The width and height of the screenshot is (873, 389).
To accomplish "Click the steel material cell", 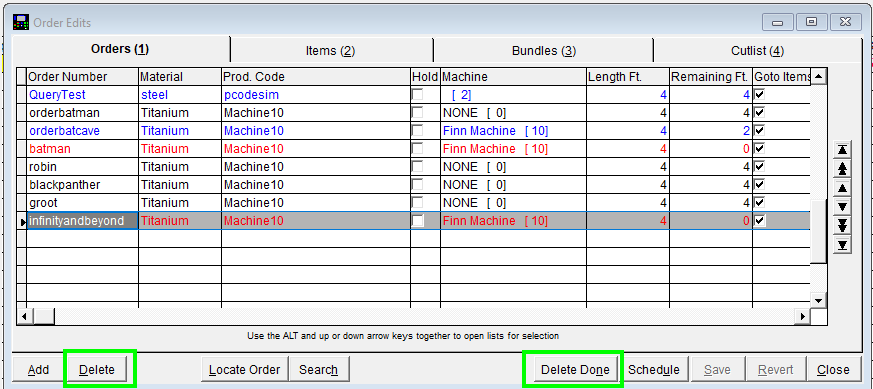I will coord(180,95).
